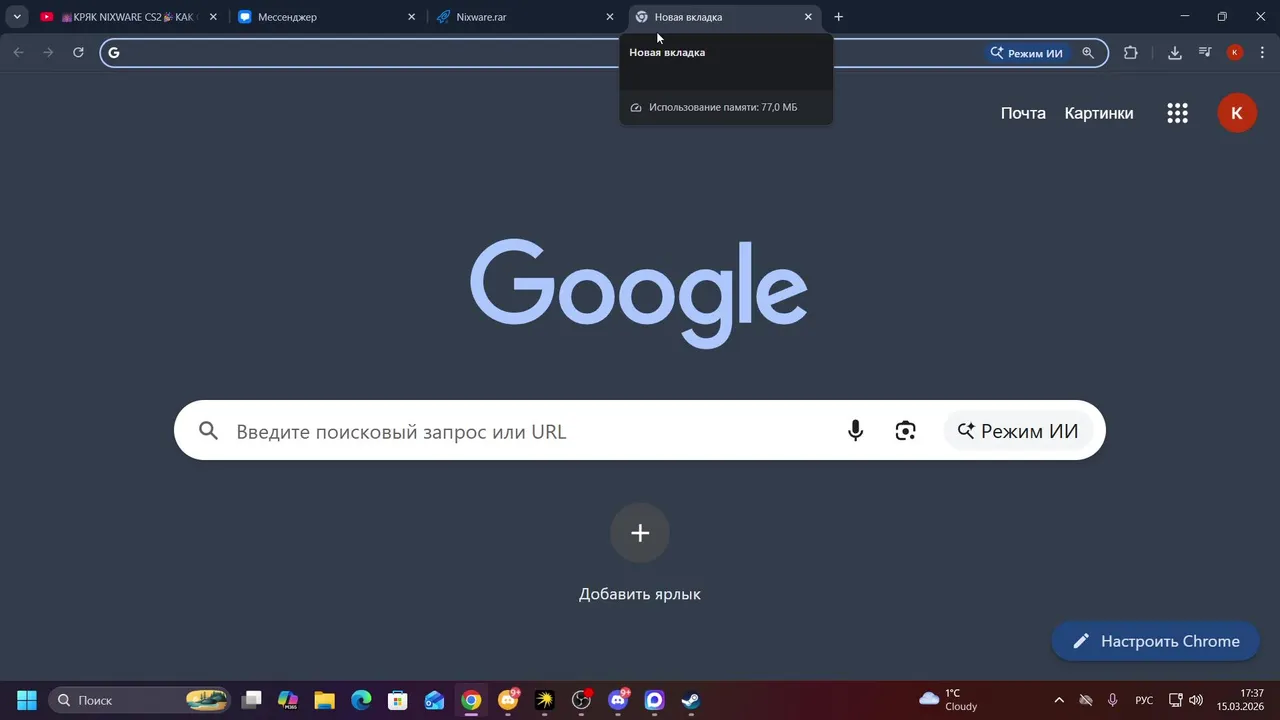The height and width of the screenshot is (720, 1280).
Task: Open Настроить Chrome button
Action: pos(1156,641)
